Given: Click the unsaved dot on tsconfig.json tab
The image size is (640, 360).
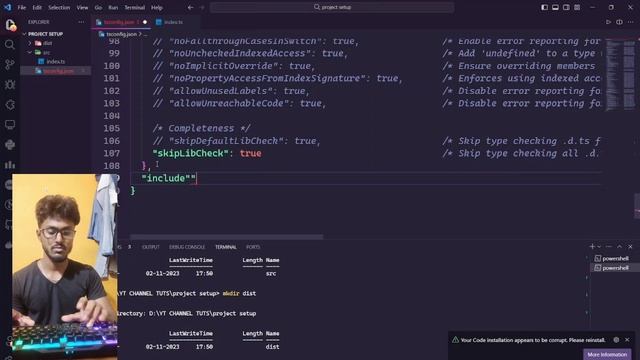Looking at the screenshot, I should (x=145, y=22).
